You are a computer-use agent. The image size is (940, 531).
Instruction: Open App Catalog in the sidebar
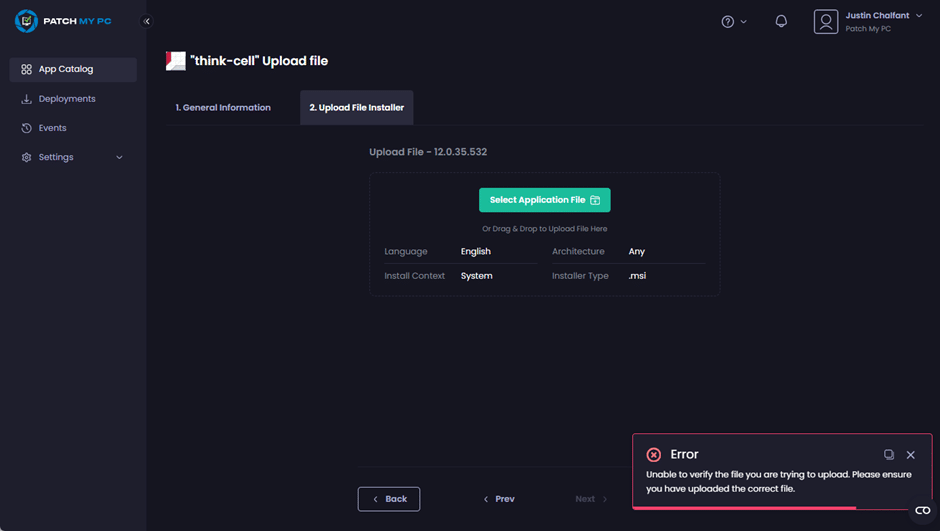tap(65, 69)
